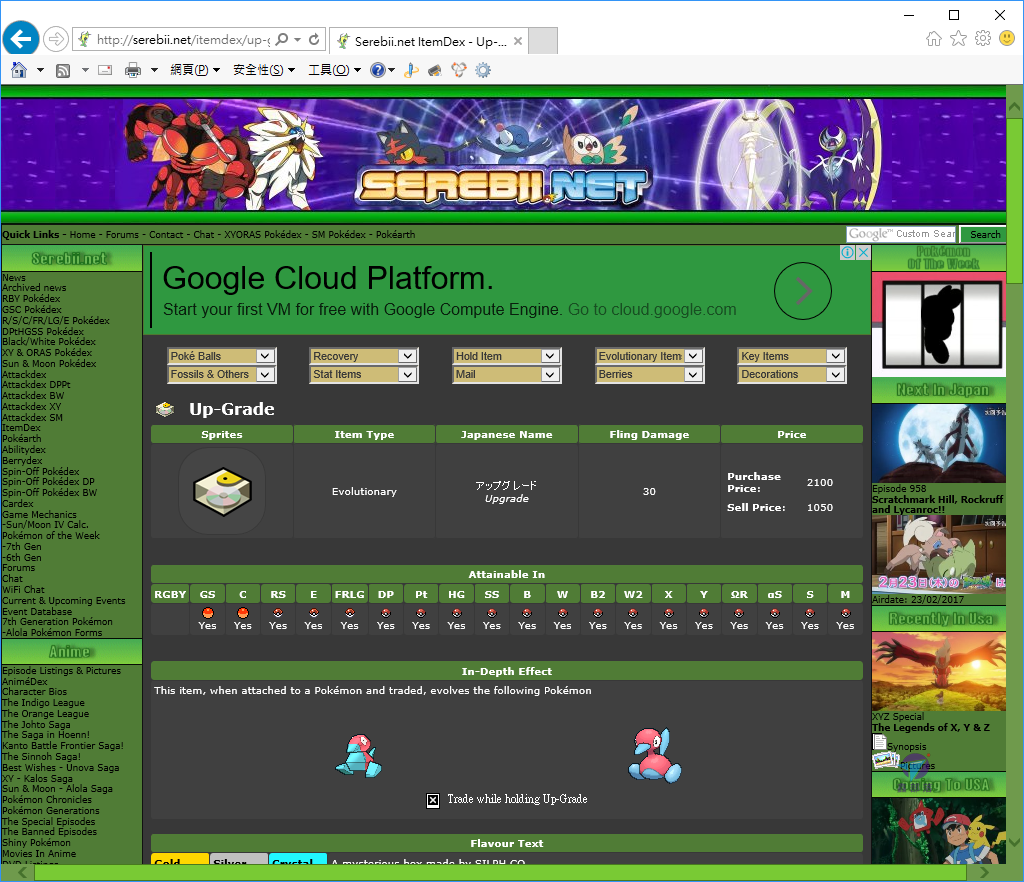Open Archived news in sidebar
The height and width of the screenshot is (882, 1024).
(34, 288)
